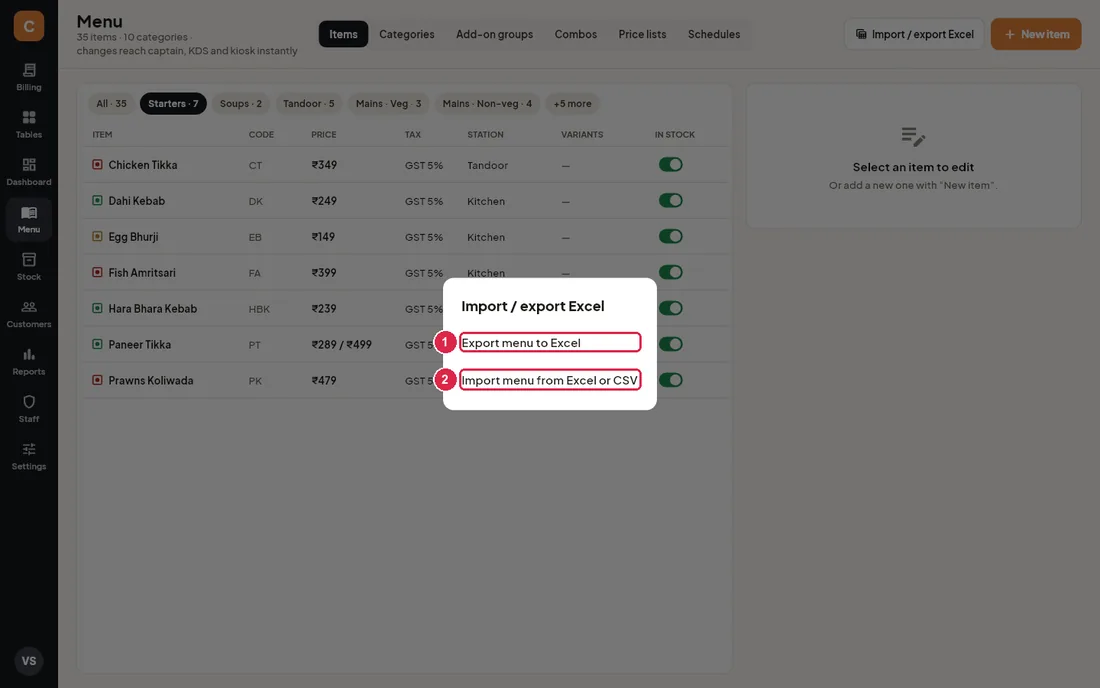Filter by Mains · Veg · 3 chip
Viewport: 1100px width, 688px height.
pyautogui.click(x=389, y=104)
